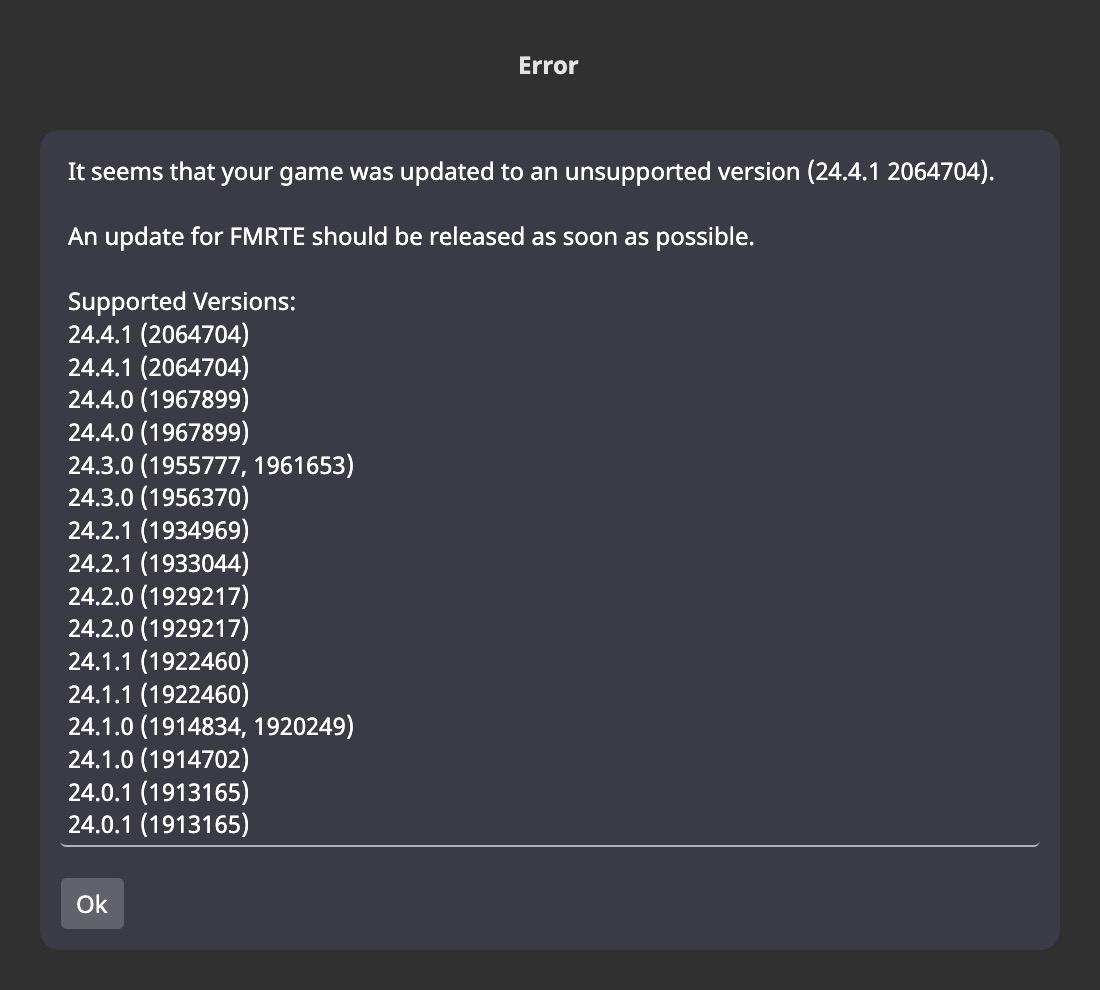Click the unsupported version message line

pyautogui.click(x=531, y=172)
